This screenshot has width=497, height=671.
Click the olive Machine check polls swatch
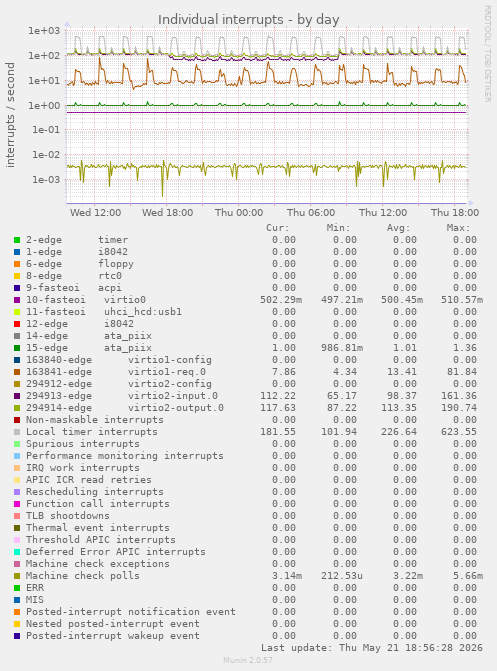pos(17,576)
